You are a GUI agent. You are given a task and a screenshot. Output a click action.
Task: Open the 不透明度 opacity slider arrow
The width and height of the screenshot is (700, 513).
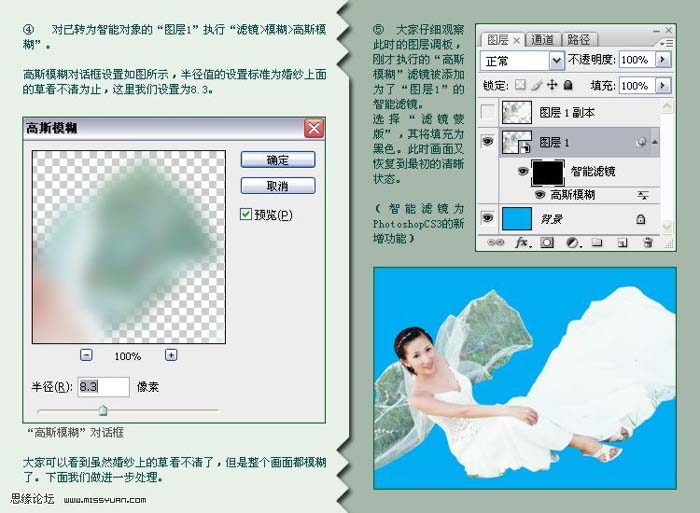pyautogui.click(x=663, y=60)
